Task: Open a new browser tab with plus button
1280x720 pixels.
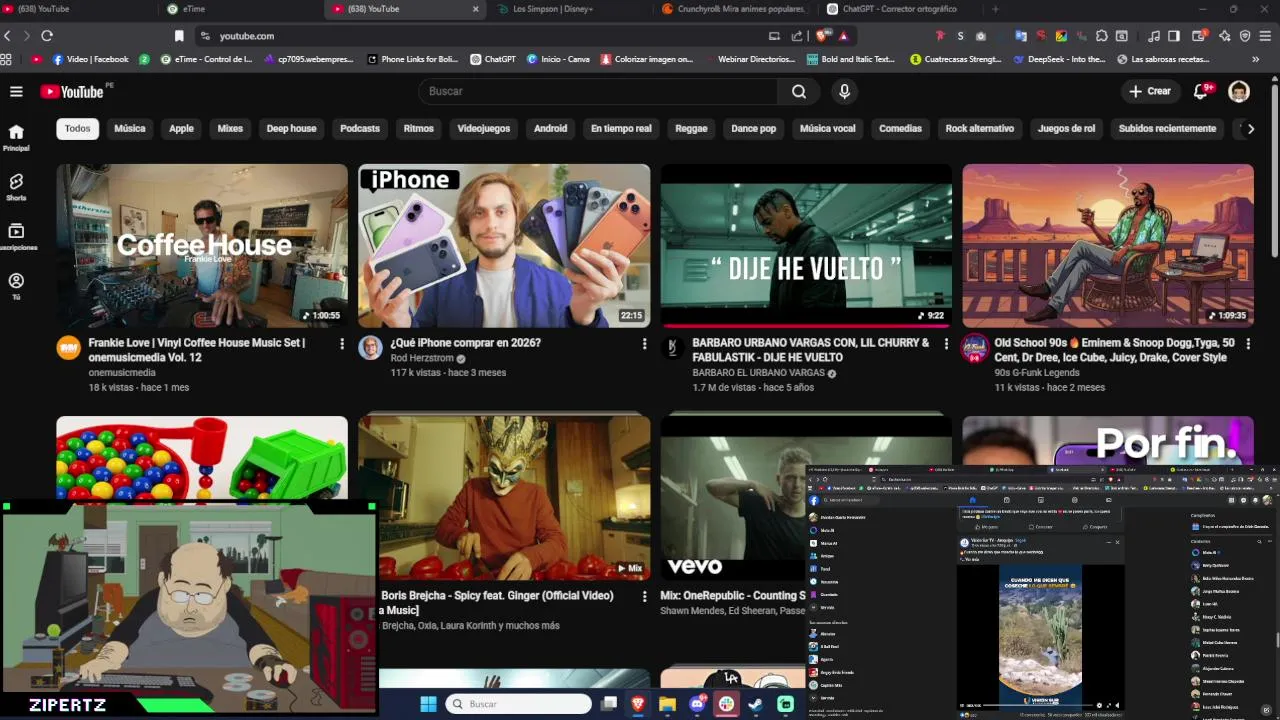Action: (994, 9)
